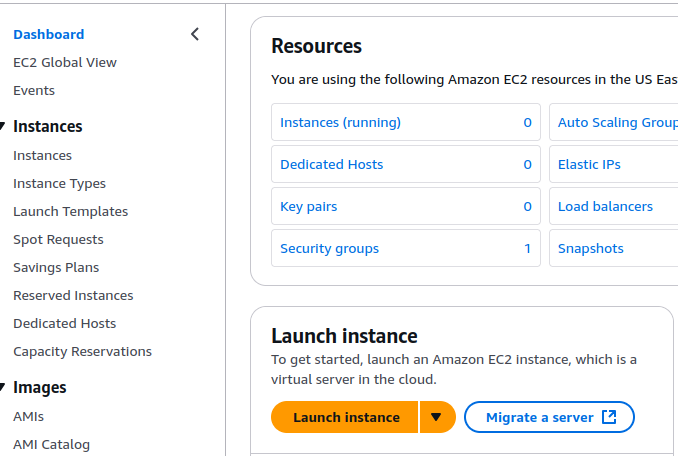
Task: Click the external link icon on Migrate a server
Action: [x=609, y=417]
